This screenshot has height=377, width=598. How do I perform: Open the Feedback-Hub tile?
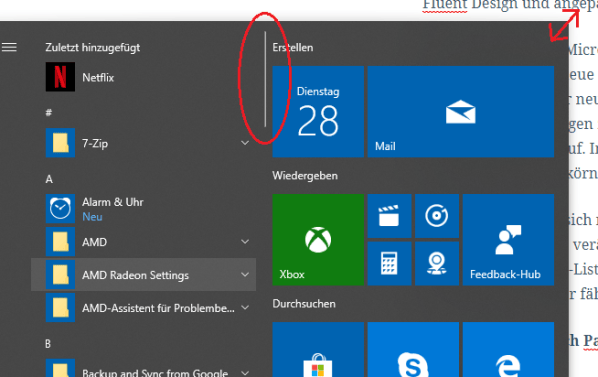point(508,239)
